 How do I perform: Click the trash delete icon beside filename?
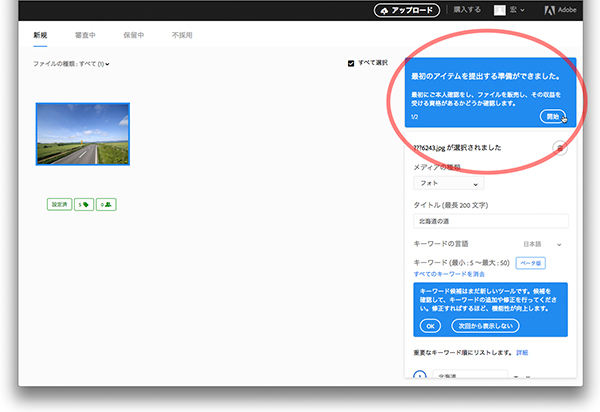(x=560, y=148)
